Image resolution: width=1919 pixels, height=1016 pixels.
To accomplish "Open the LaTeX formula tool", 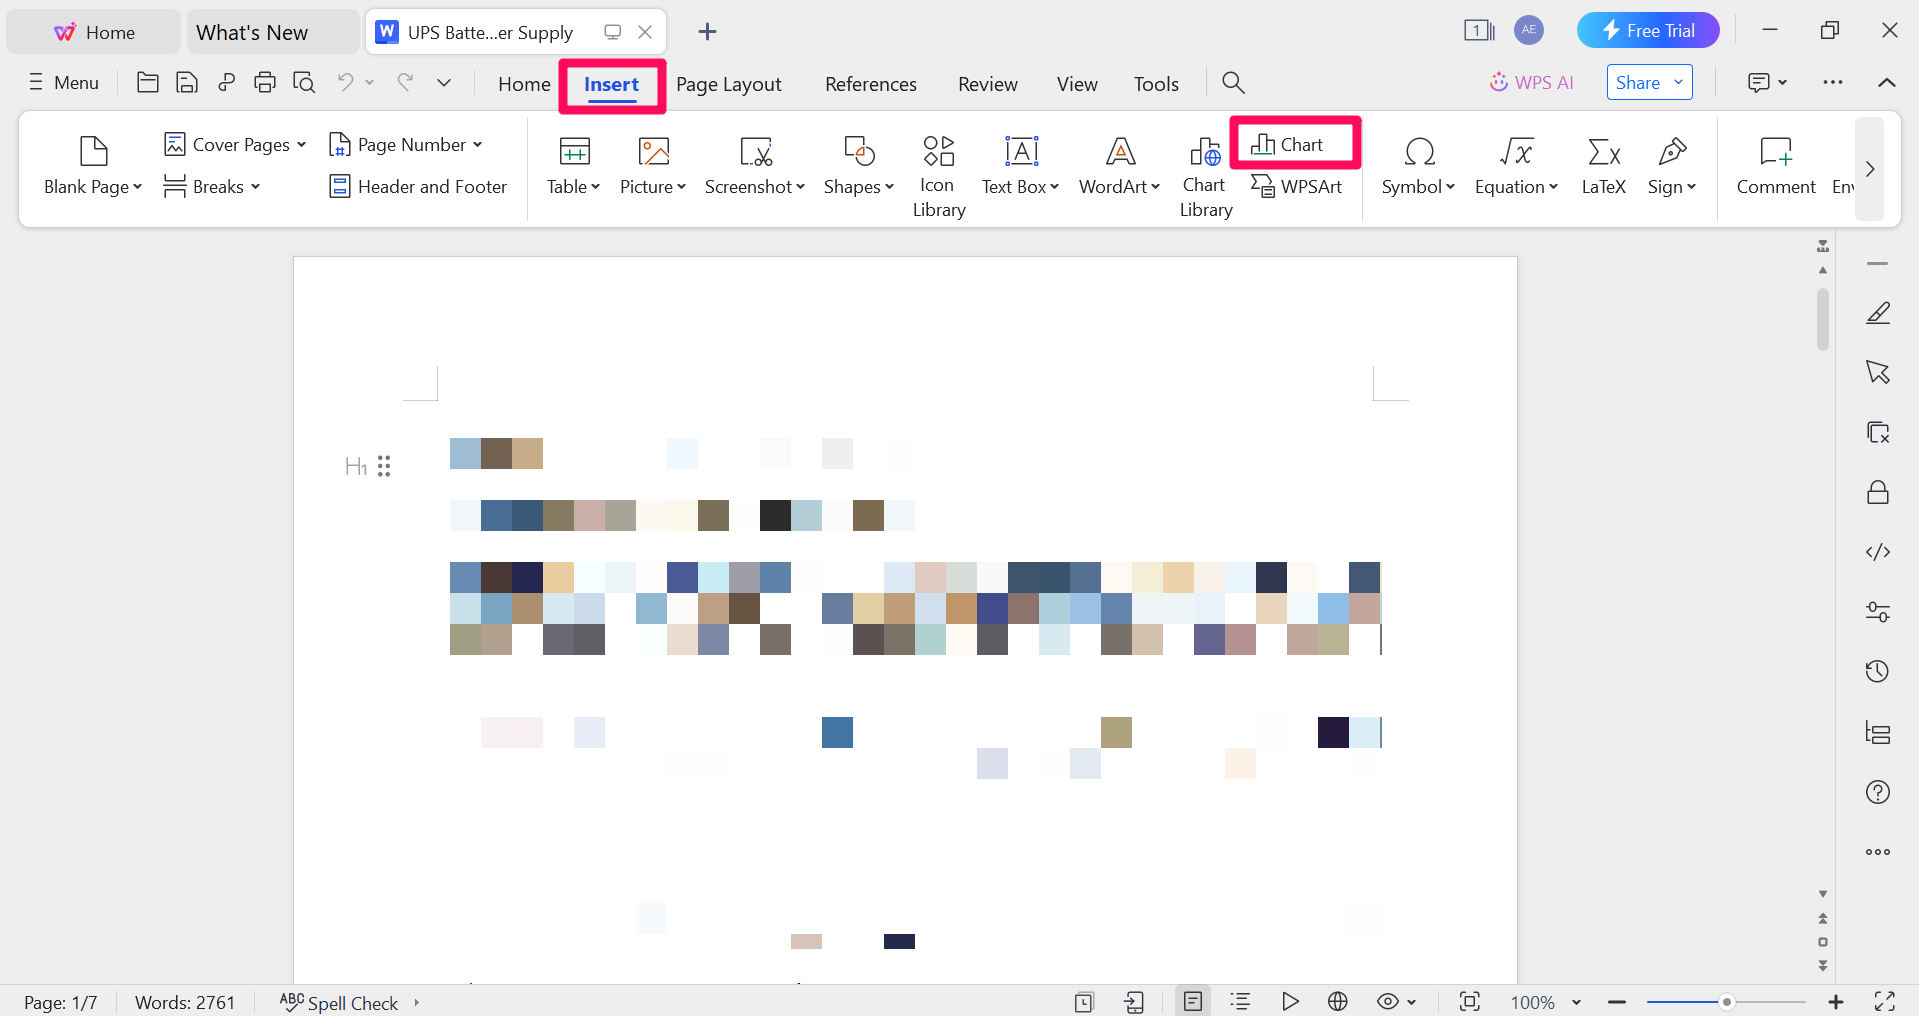I will [1602, 165].
